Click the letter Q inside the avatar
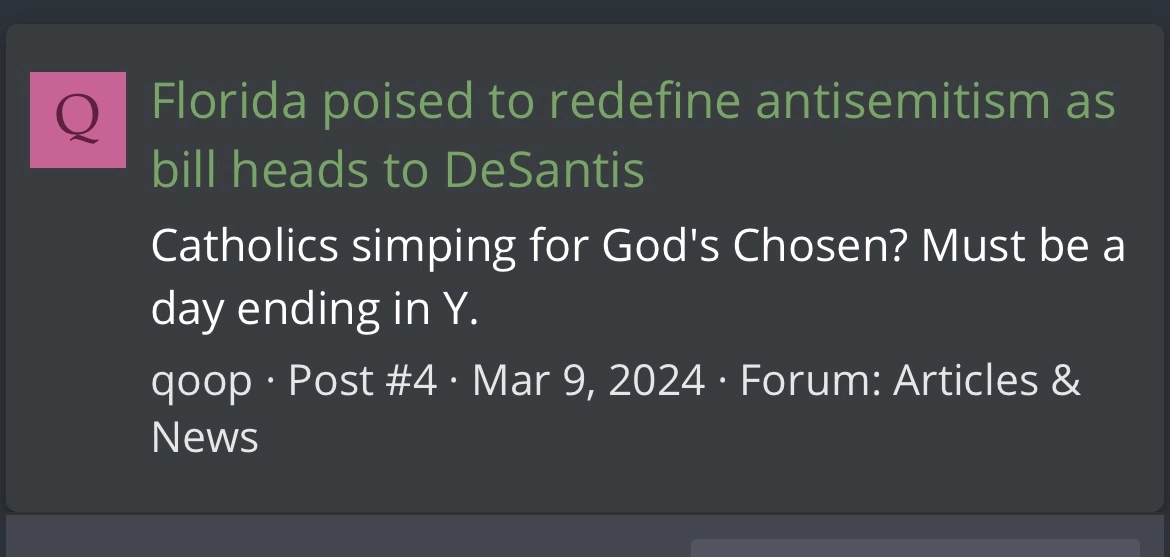Viewport: 1170px width, 557px height. click(78, 119)
